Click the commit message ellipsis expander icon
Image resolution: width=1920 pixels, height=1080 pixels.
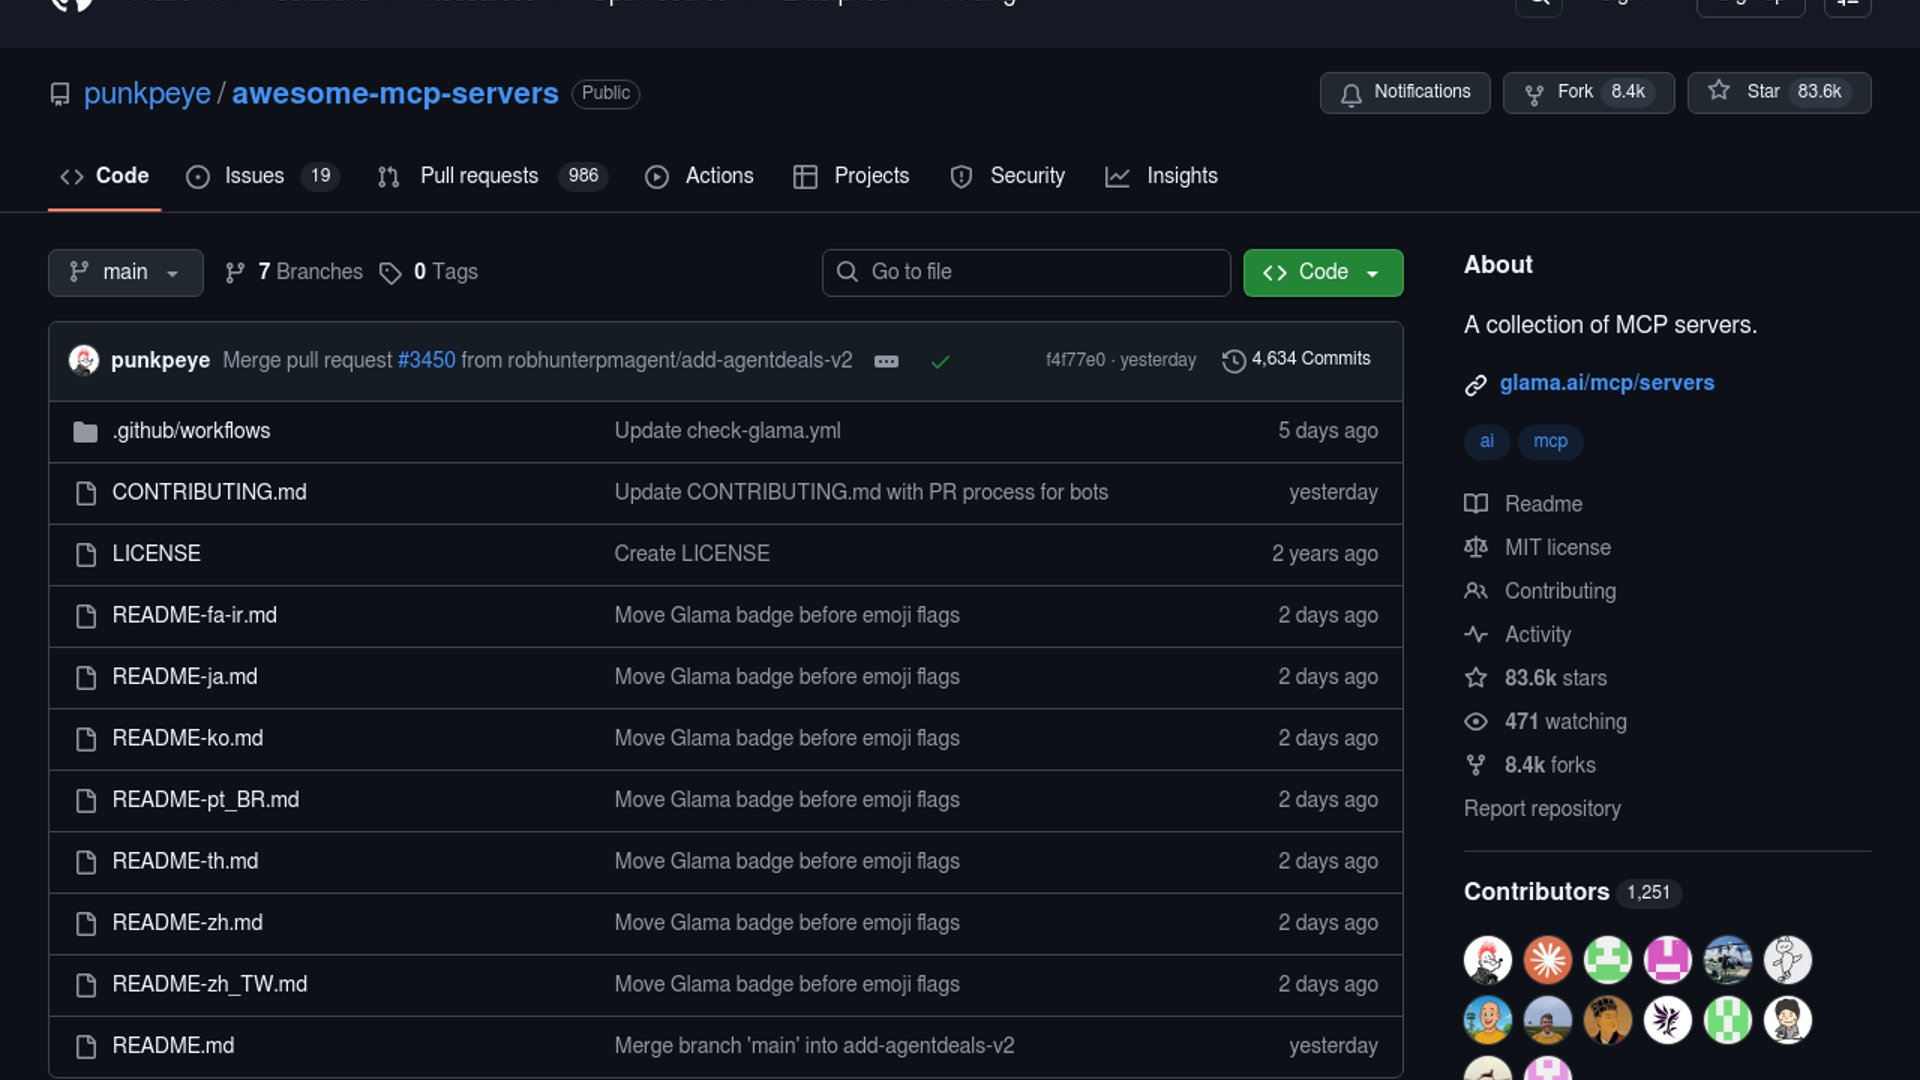click(886, 361)
